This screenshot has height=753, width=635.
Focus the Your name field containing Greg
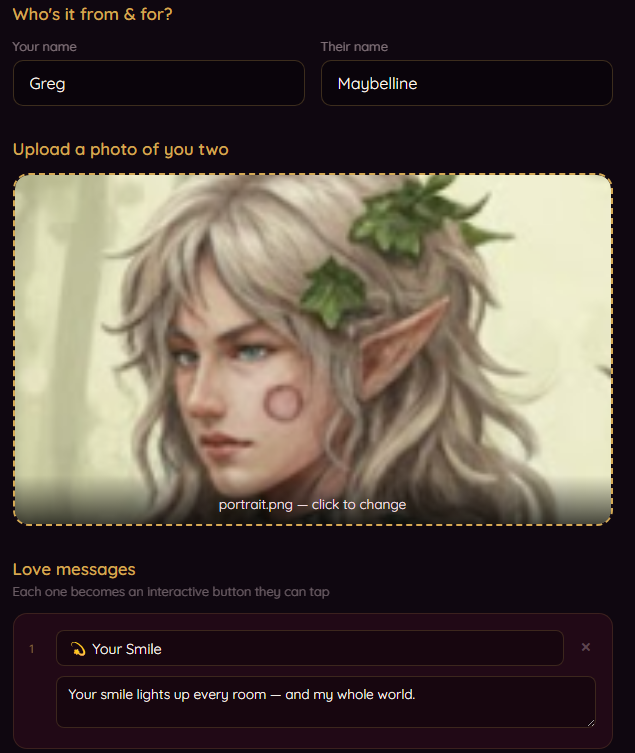159,83
